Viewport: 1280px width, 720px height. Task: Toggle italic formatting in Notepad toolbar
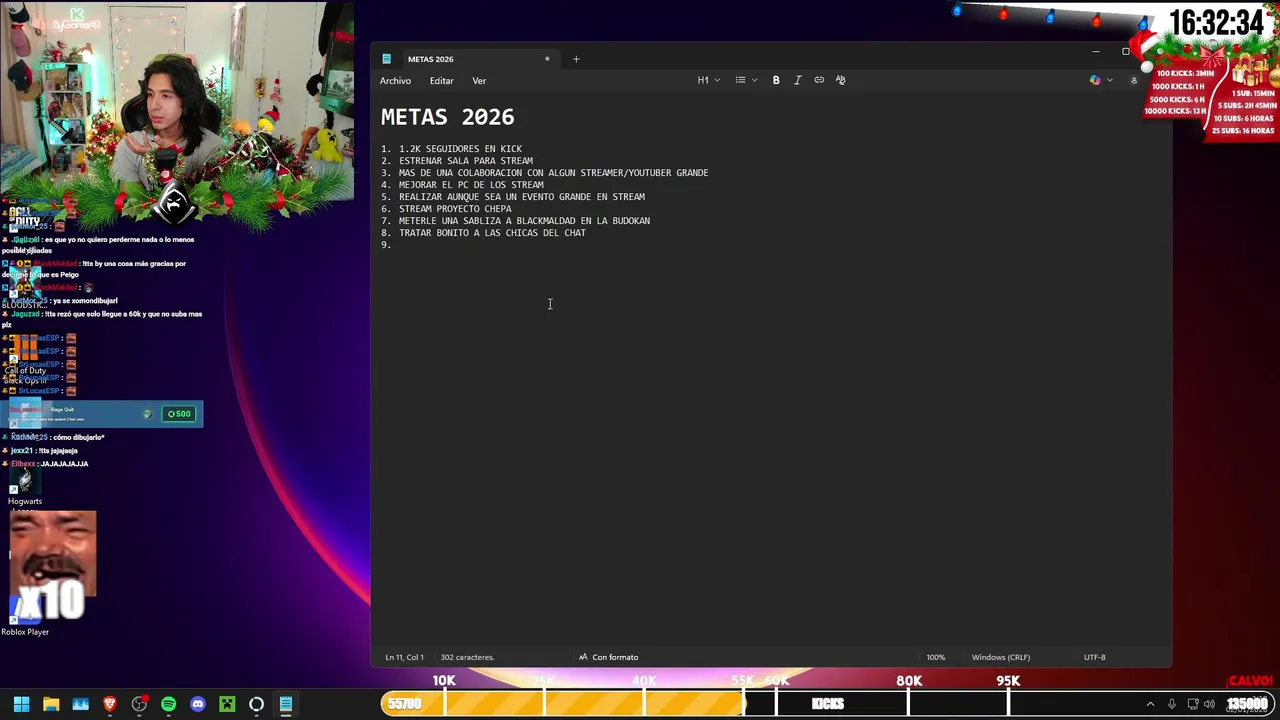pyautogui.click(x=797, y=80)
